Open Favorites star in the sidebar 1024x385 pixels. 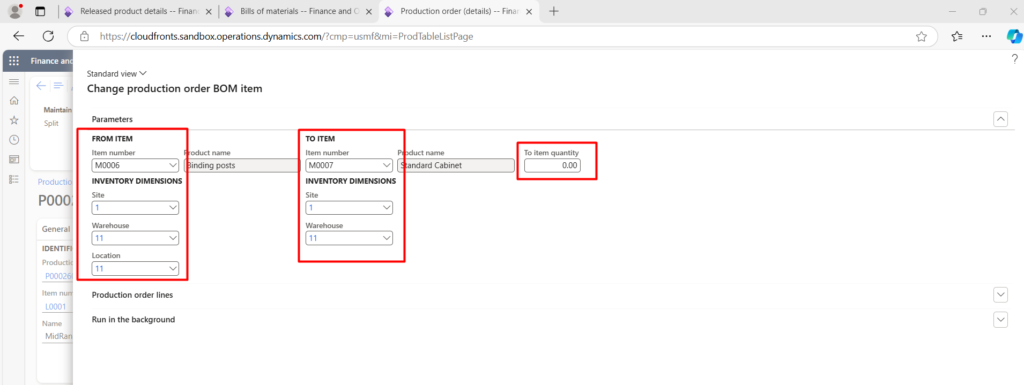pos(14,120)
